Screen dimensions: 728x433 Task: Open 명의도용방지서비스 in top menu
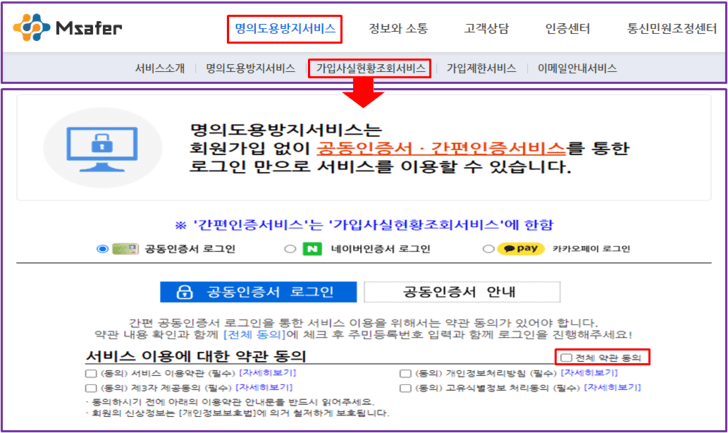click(x=285, y=29)
